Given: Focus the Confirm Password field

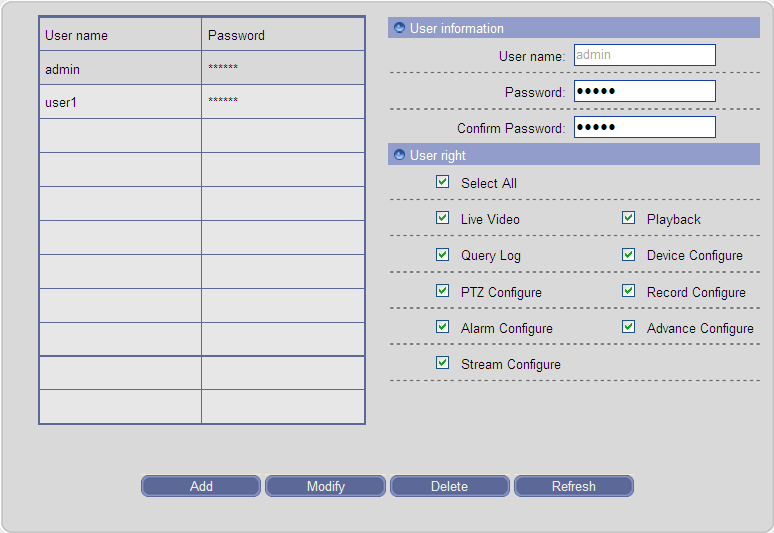Looking at the screenshot, I should point(645,127).
